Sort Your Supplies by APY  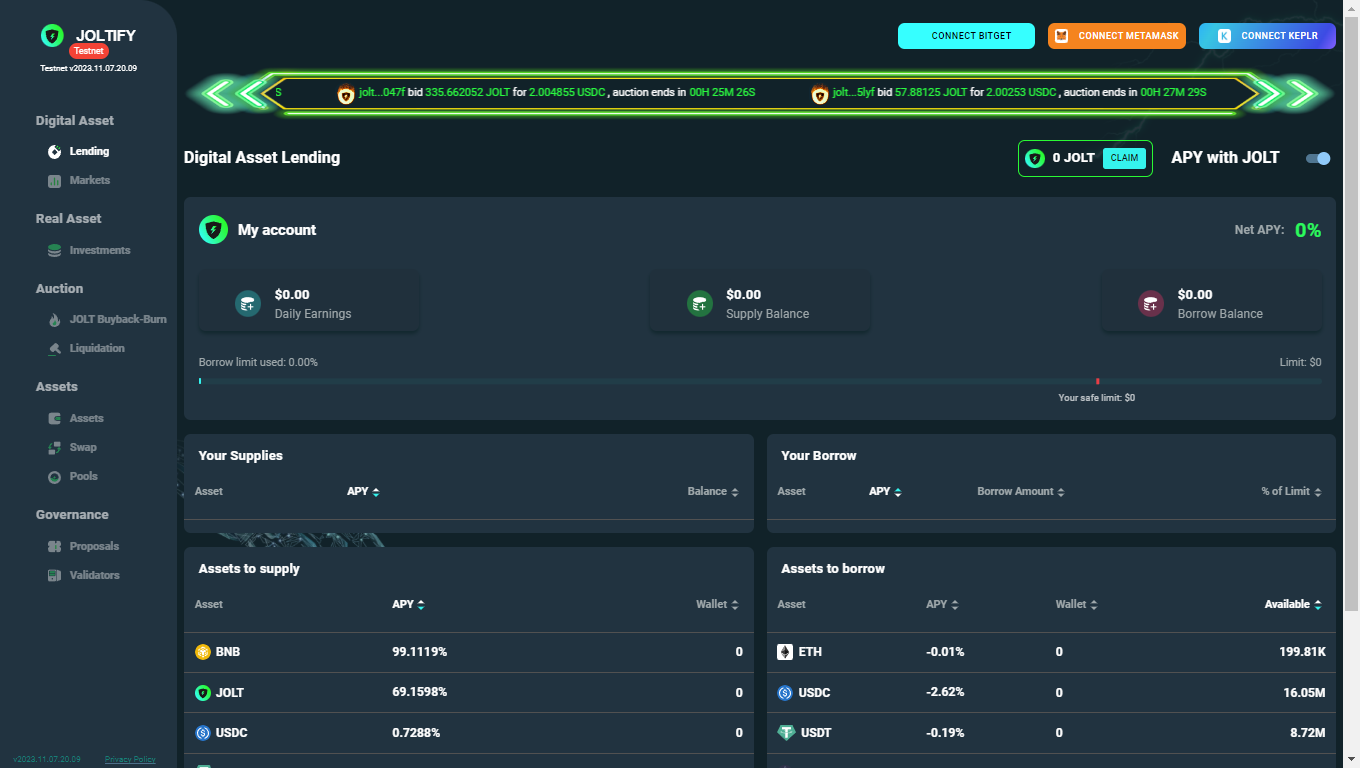click(x=364, y=492)
